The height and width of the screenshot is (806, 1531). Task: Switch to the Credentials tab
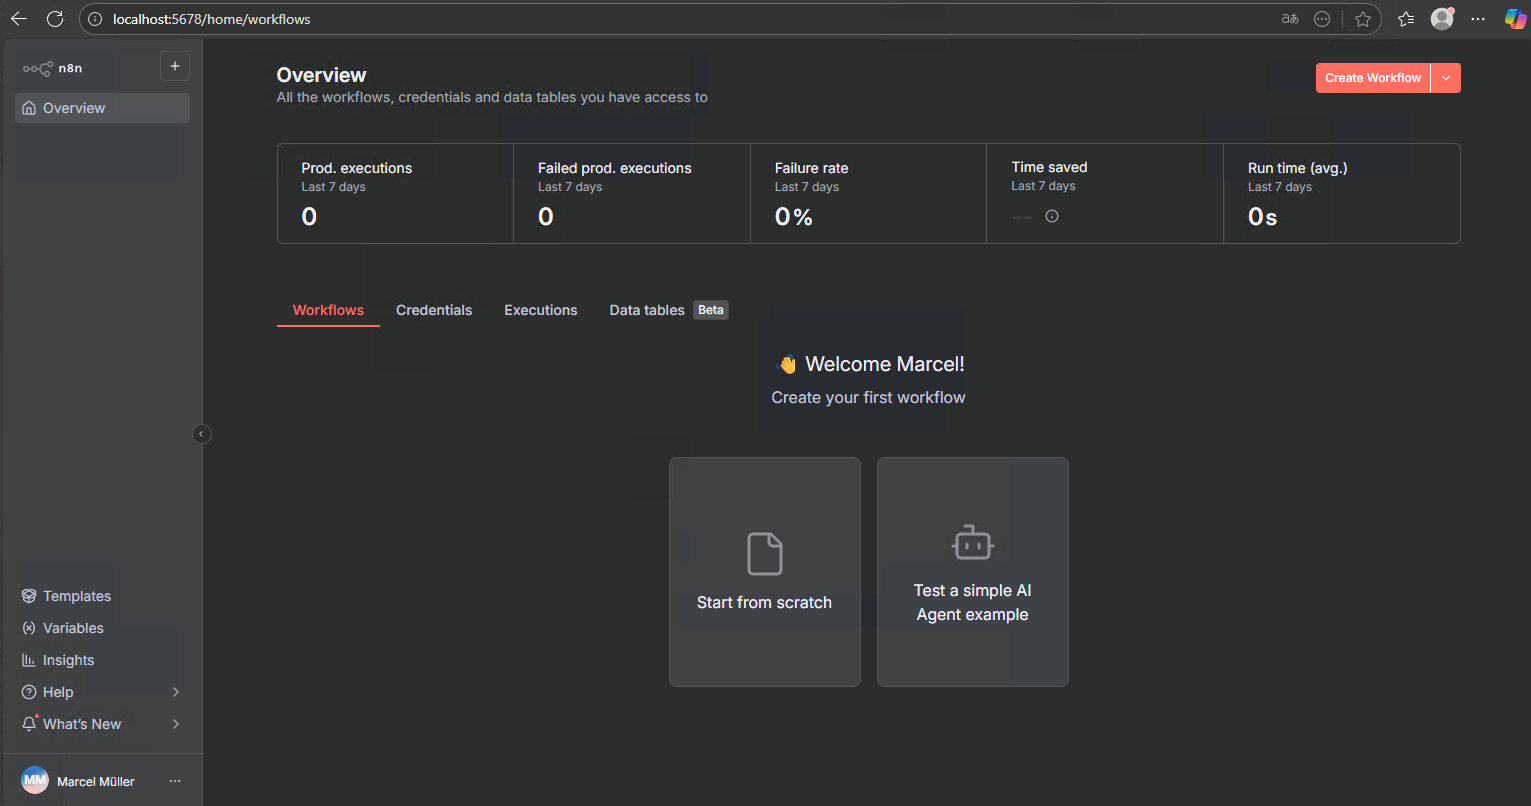tap(434, 310)
